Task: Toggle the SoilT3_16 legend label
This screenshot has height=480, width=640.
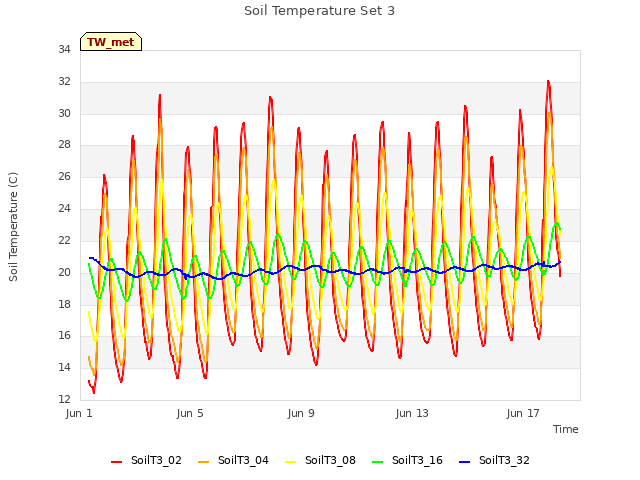Action: [417, 460]
